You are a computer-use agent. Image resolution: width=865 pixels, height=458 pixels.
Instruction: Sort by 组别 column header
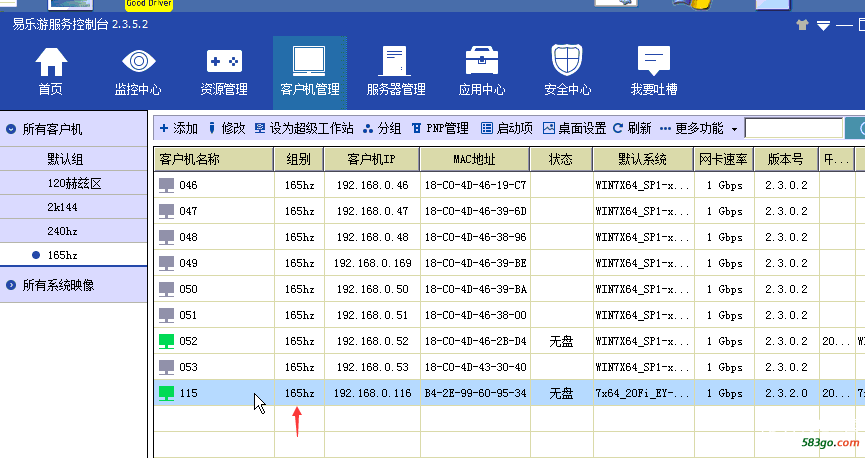(x=299, y=159)
